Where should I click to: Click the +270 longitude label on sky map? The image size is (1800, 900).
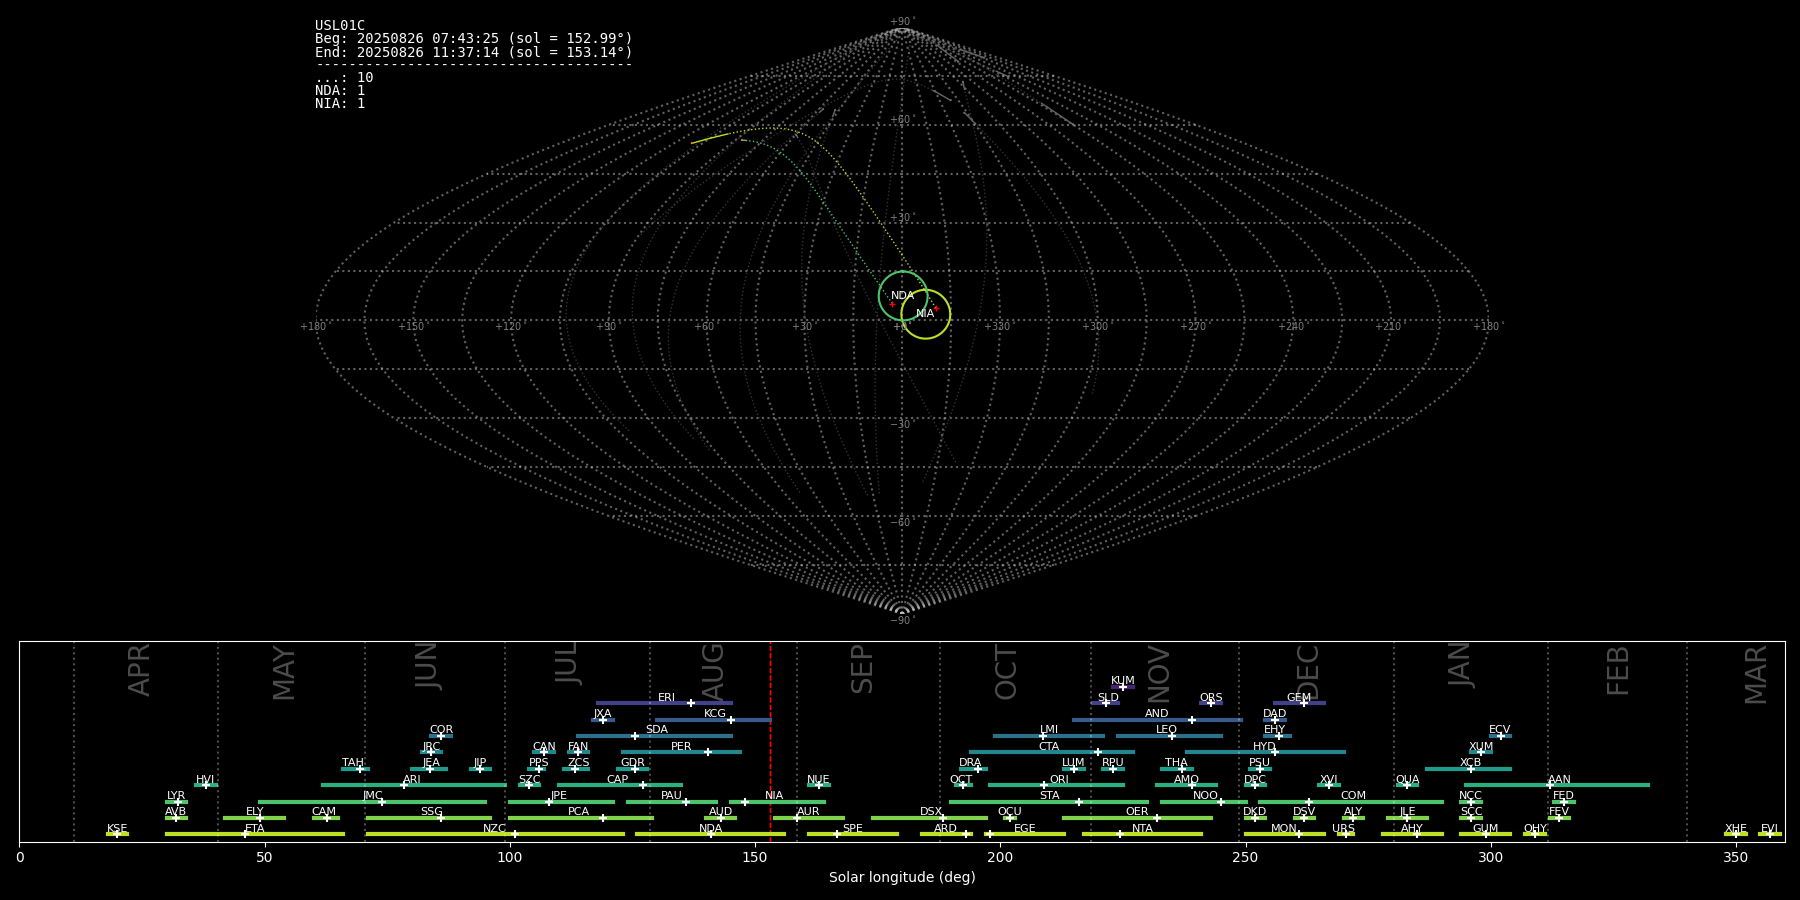click(x=1193, y=327)
